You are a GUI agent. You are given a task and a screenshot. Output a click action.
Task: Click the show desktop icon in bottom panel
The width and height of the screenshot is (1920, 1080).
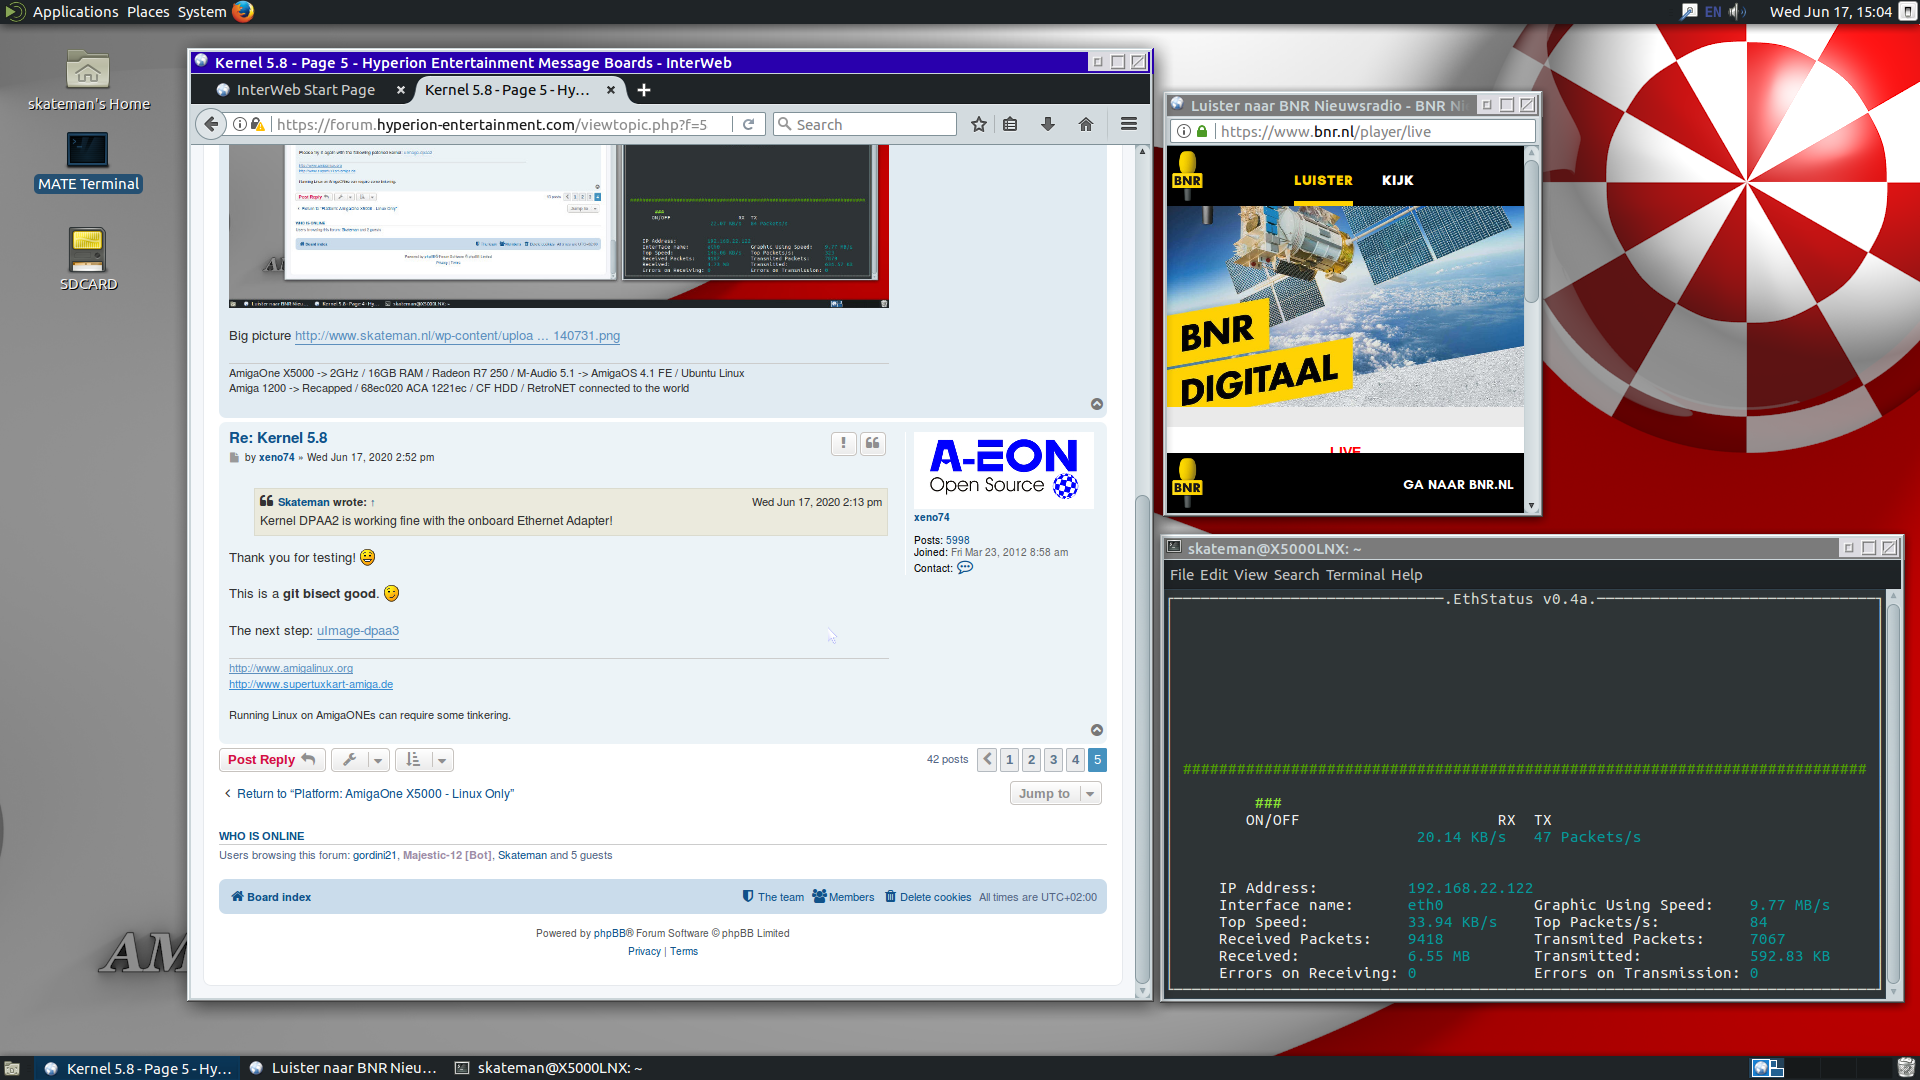(x=12, y=1068)
